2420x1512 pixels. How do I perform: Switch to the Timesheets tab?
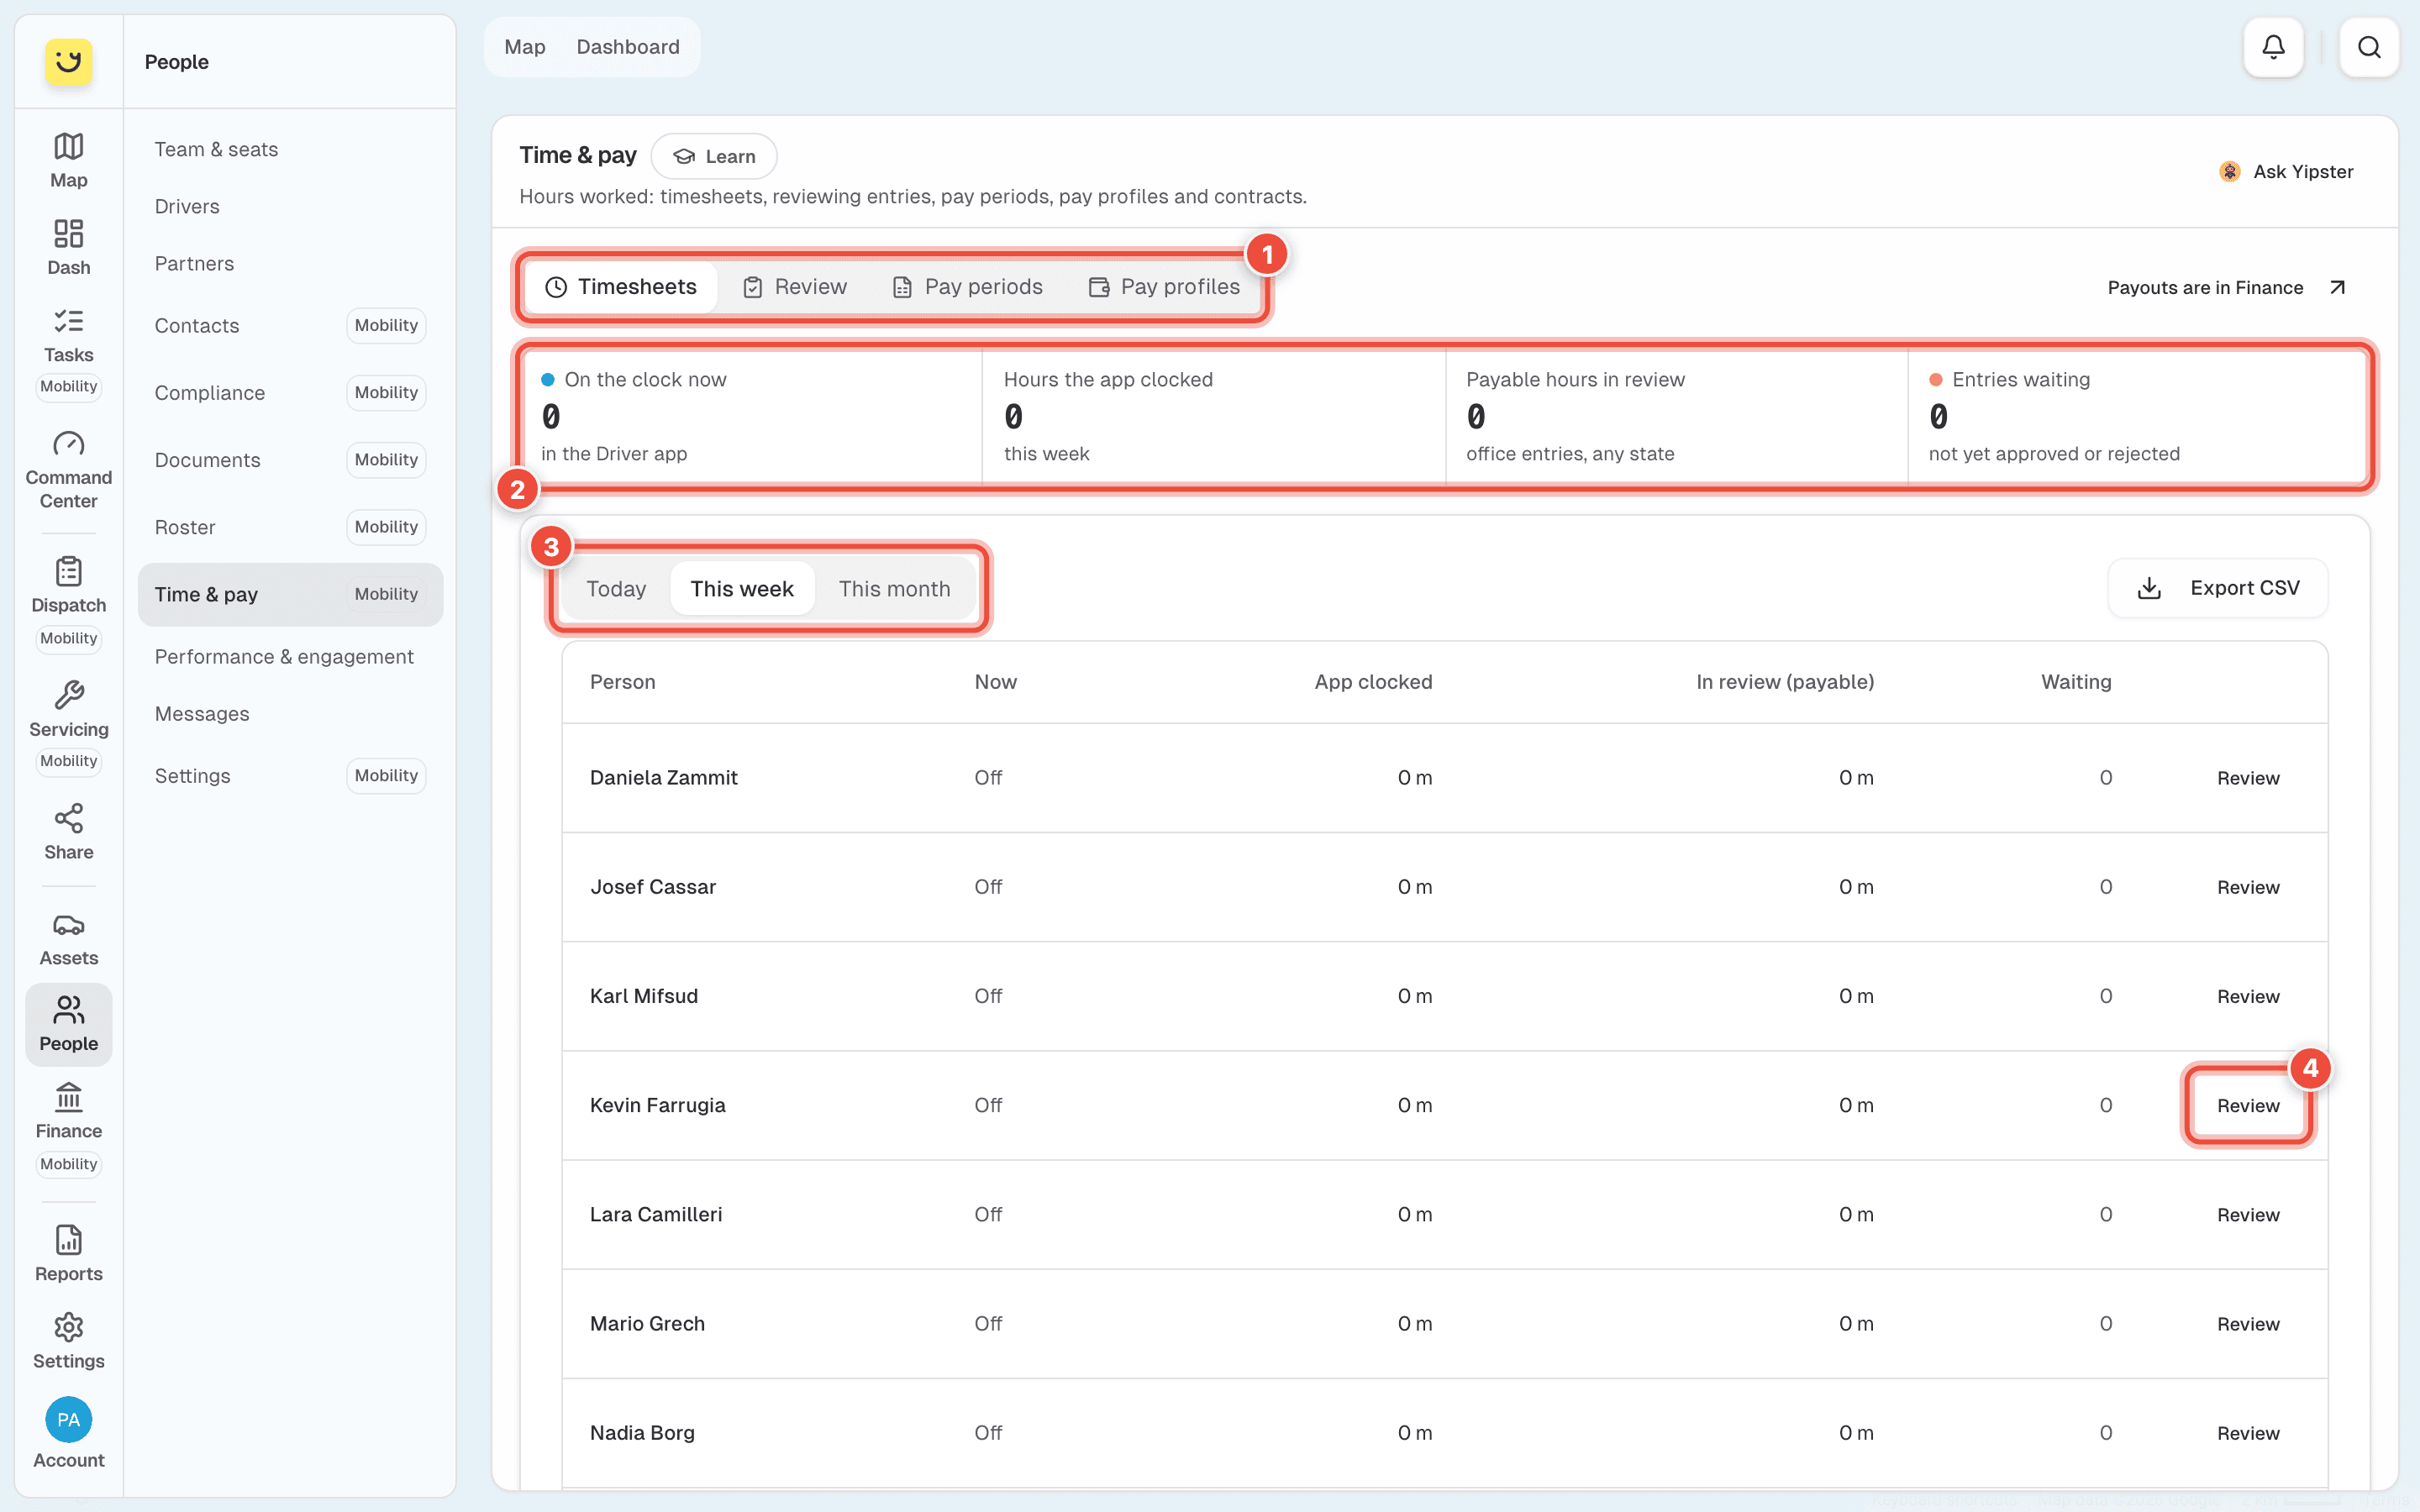[621, 287]
